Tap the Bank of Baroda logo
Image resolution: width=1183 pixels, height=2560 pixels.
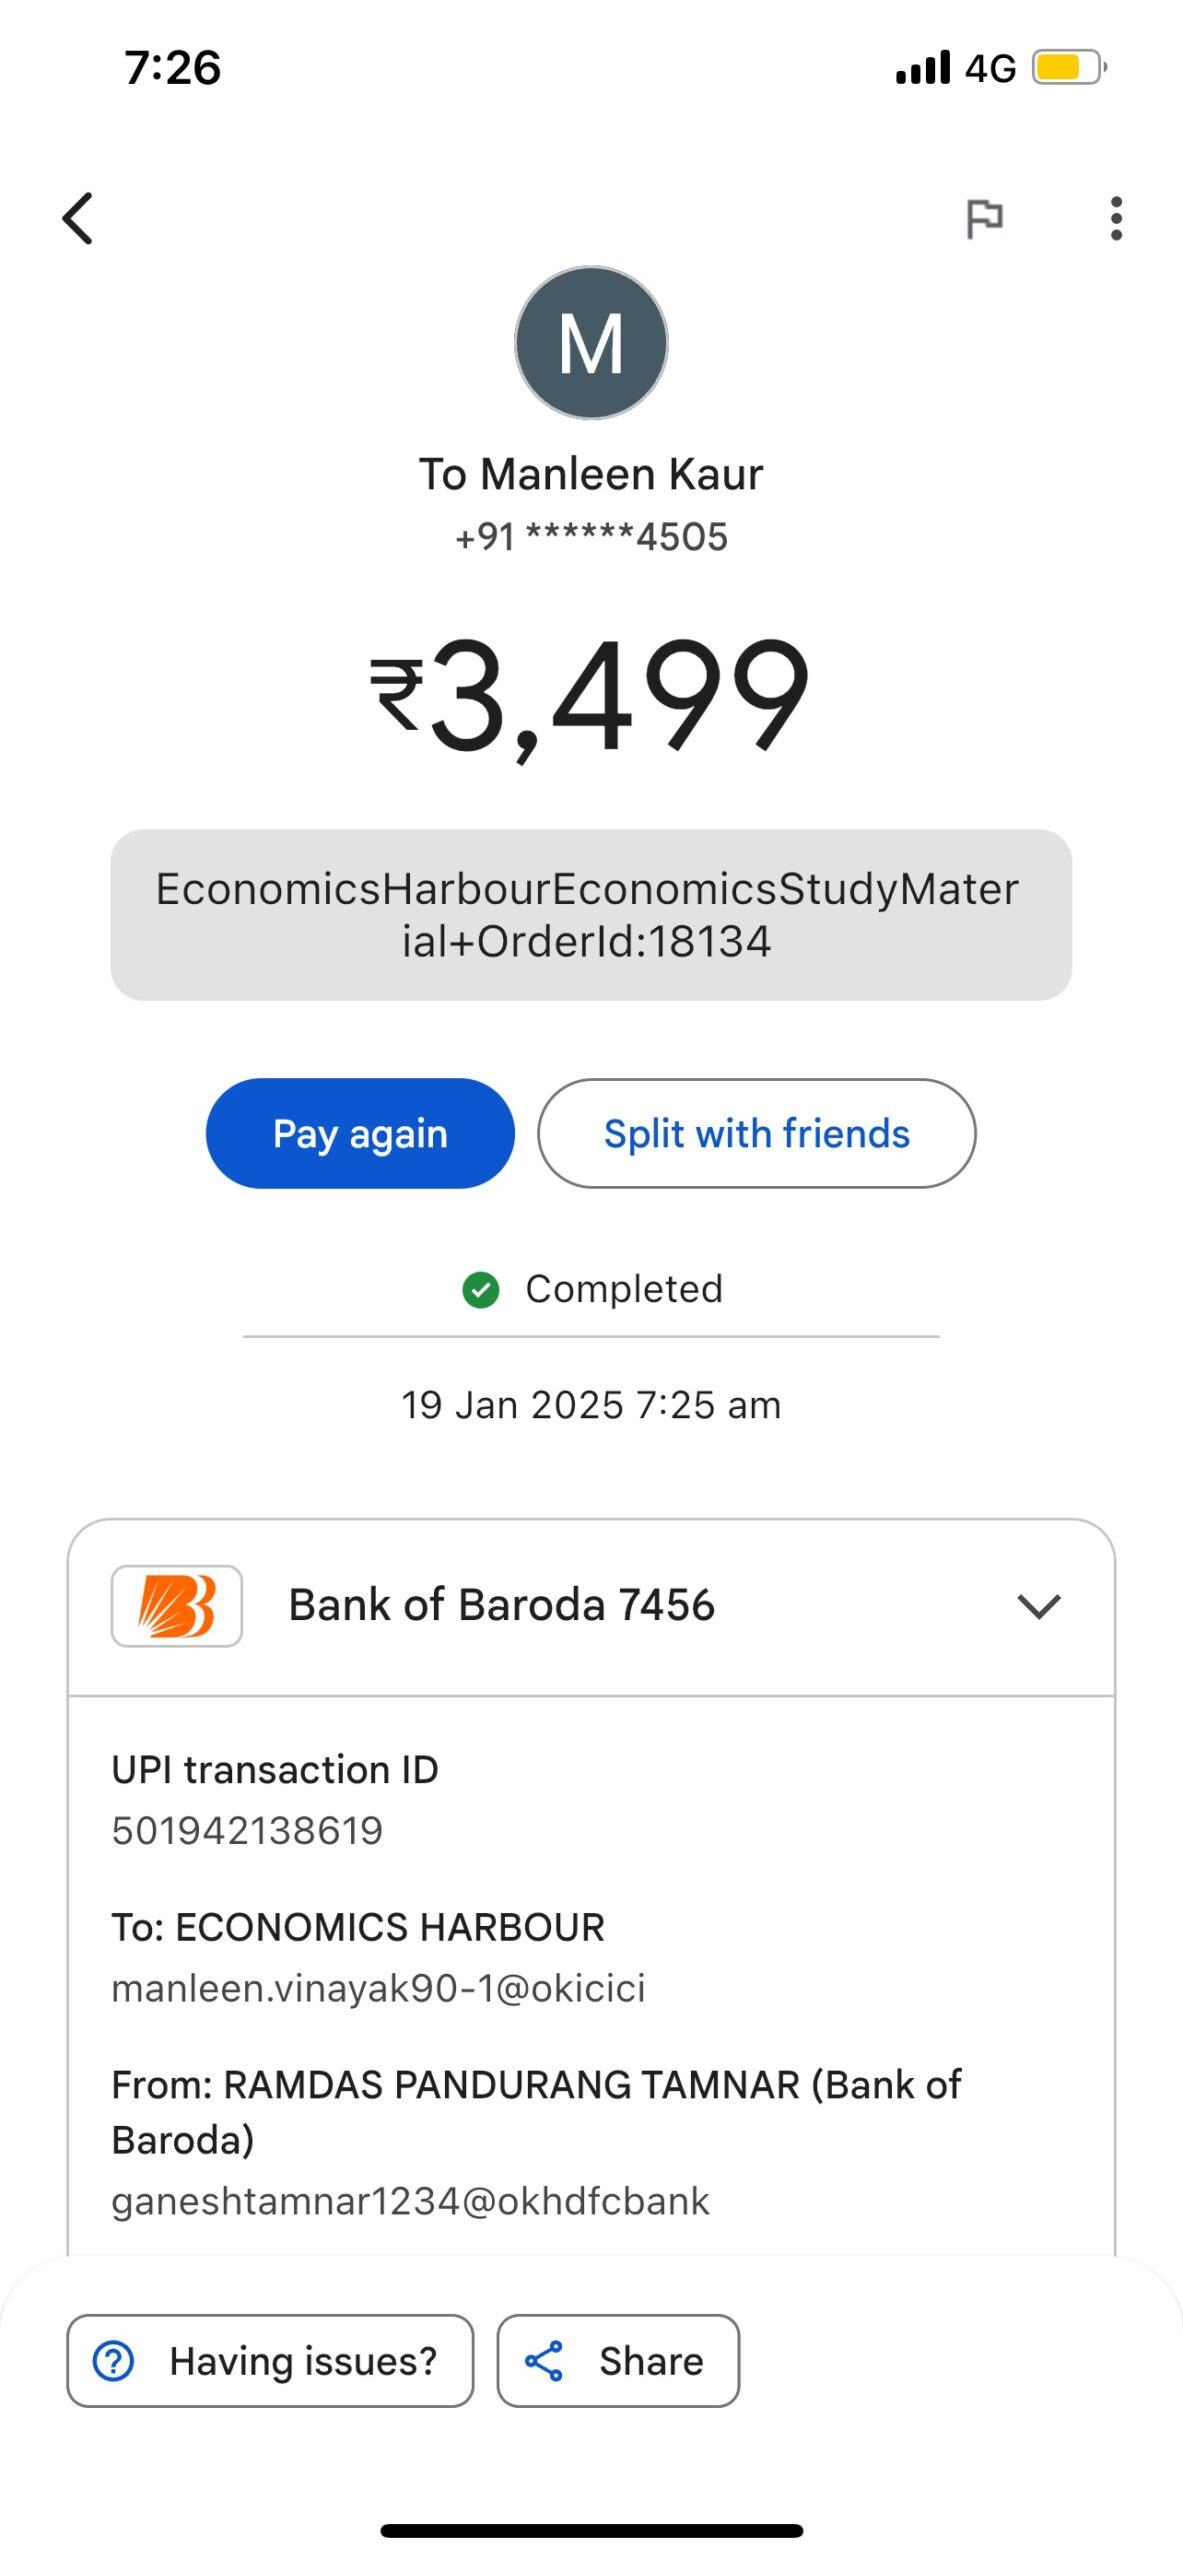pyautogui.click(x=177, y=1605)
